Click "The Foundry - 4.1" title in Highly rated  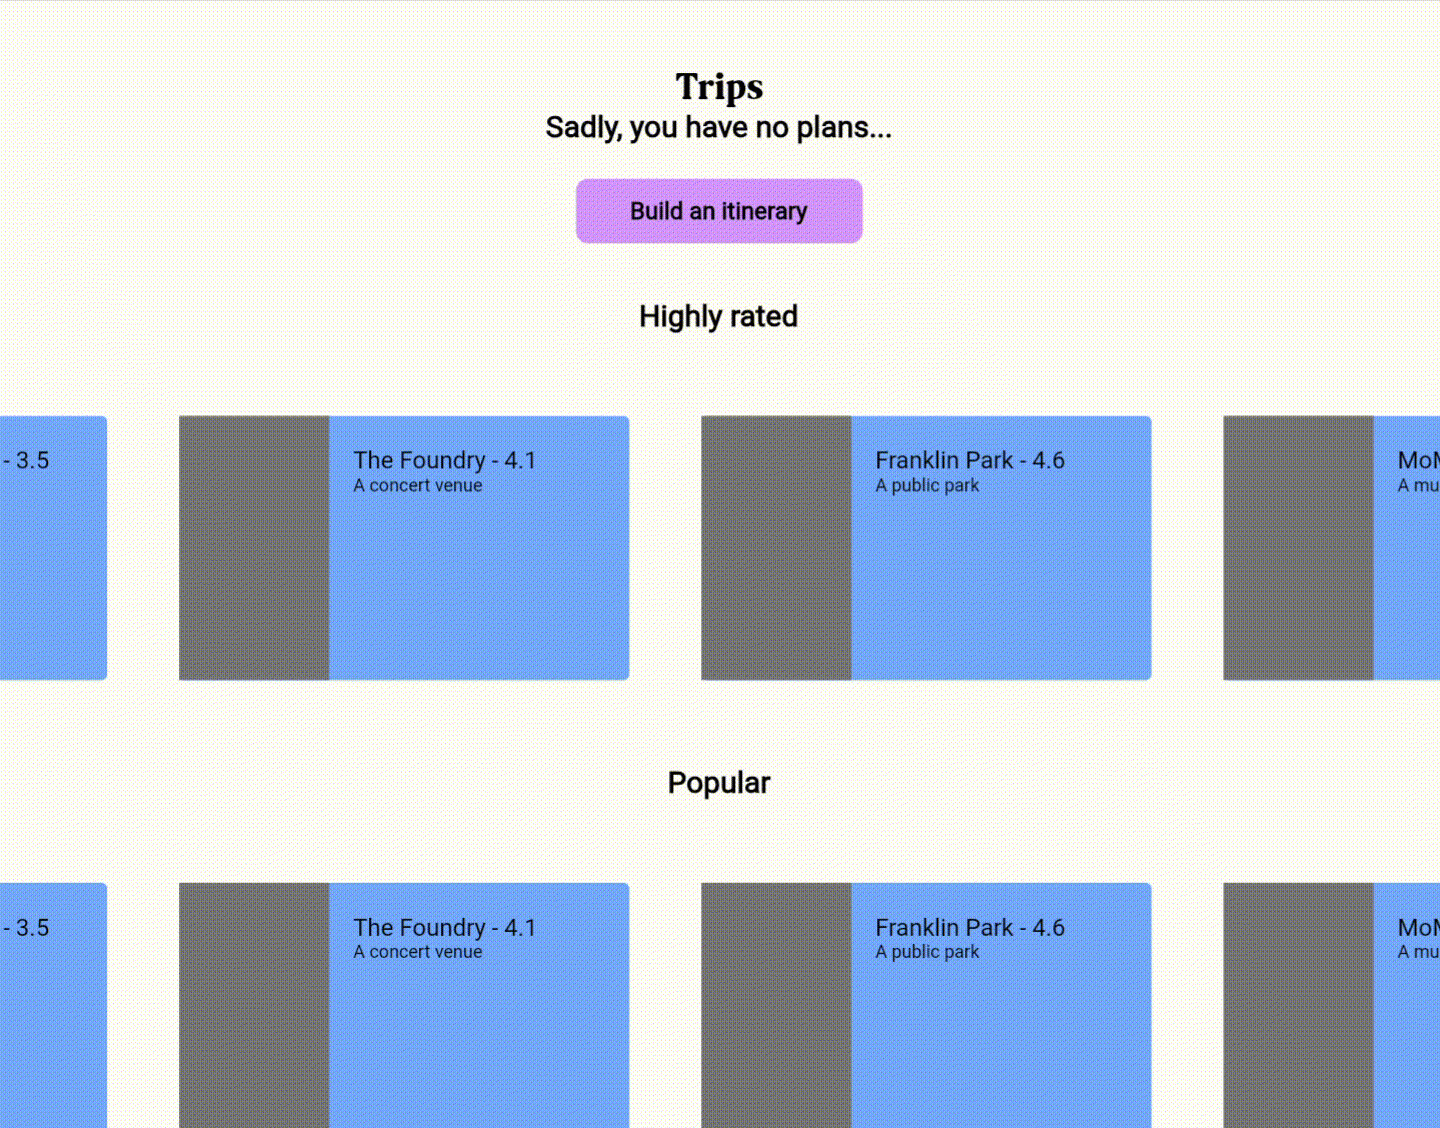click(x=445, y=460)
